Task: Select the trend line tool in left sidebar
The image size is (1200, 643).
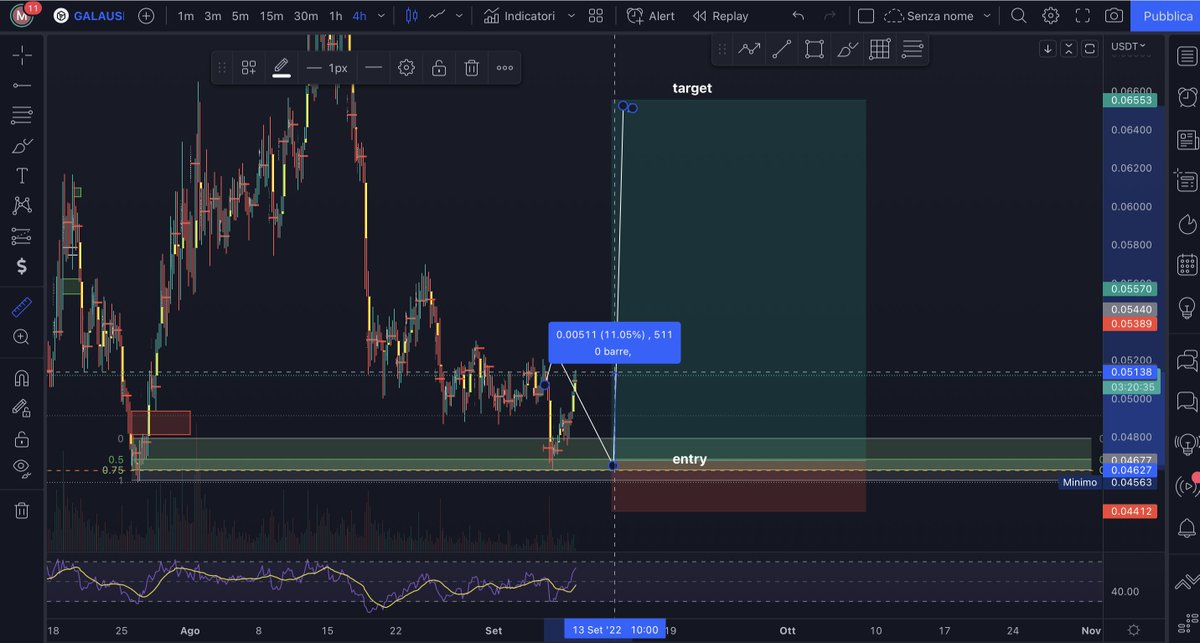Action: coord(21,85)
